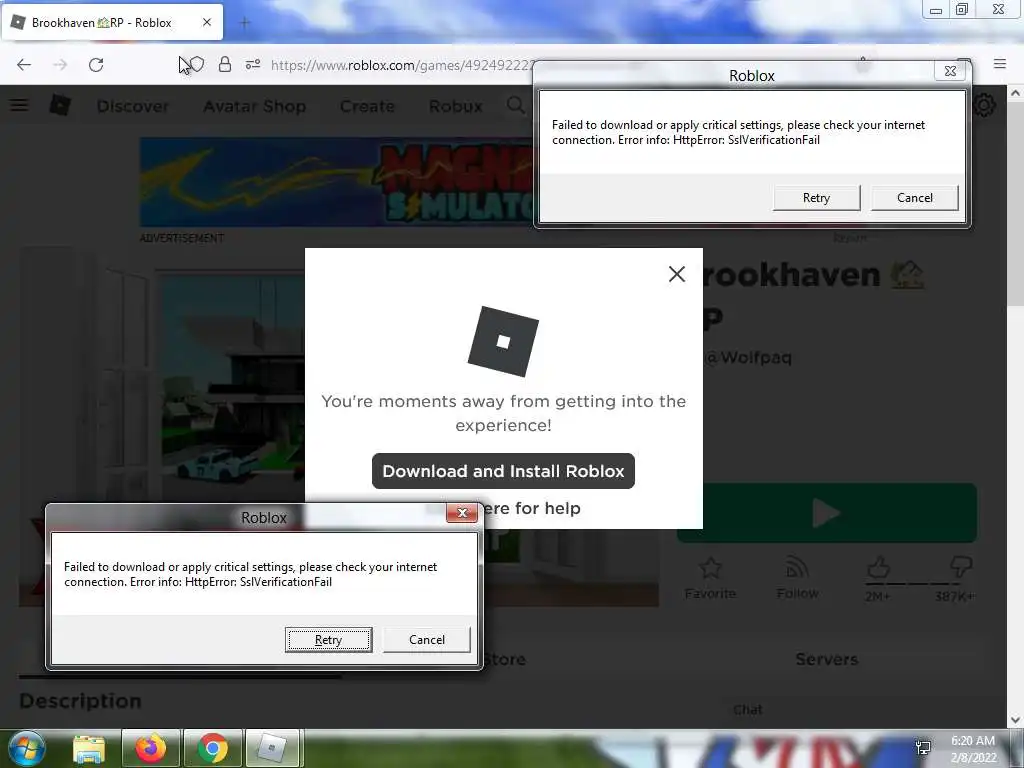Open the Windows Start orb
Image resolution: width=1024 pixels, height=768 pixels.
[27, 748]
